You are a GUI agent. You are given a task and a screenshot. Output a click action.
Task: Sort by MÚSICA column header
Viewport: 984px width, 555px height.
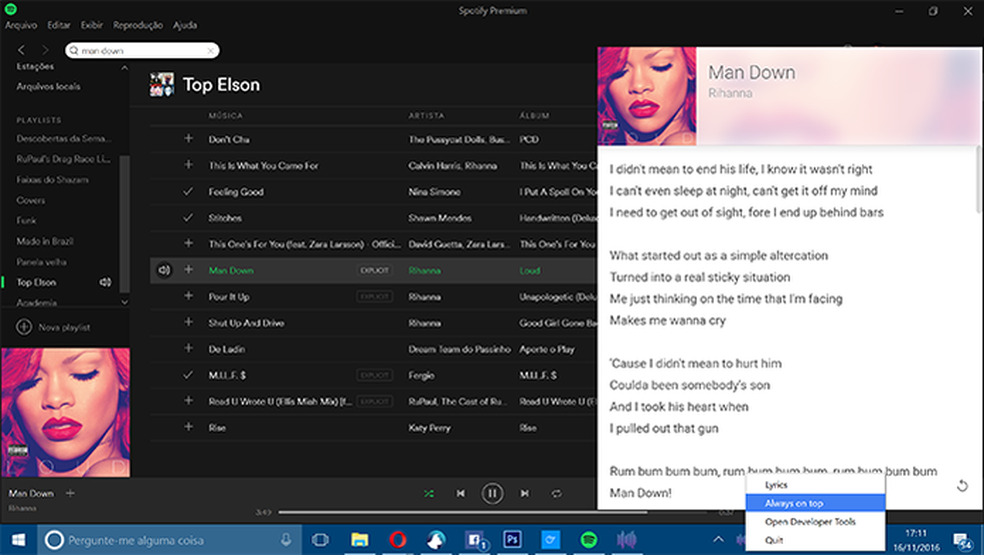pyautogui.click(x=225, y=116)
